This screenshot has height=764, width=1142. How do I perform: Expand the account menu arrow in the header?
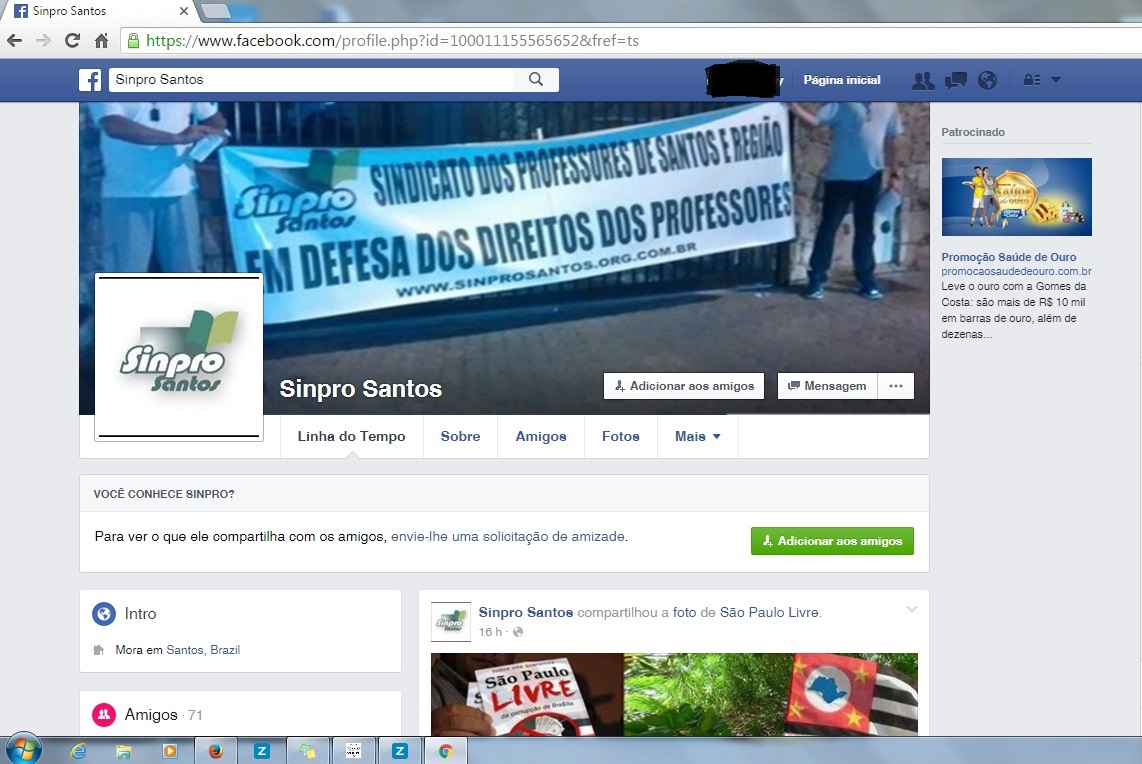pos(1056,79)
